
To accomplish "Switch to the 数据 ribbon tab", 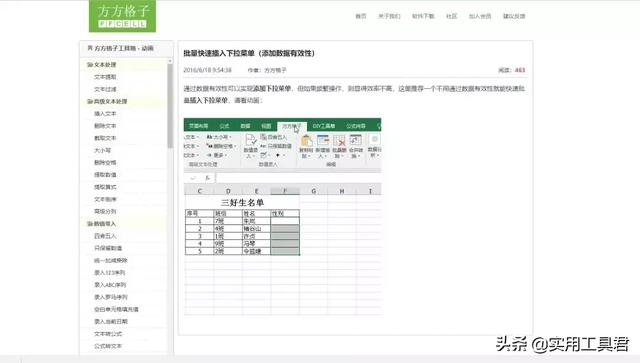I will point(245,126).
